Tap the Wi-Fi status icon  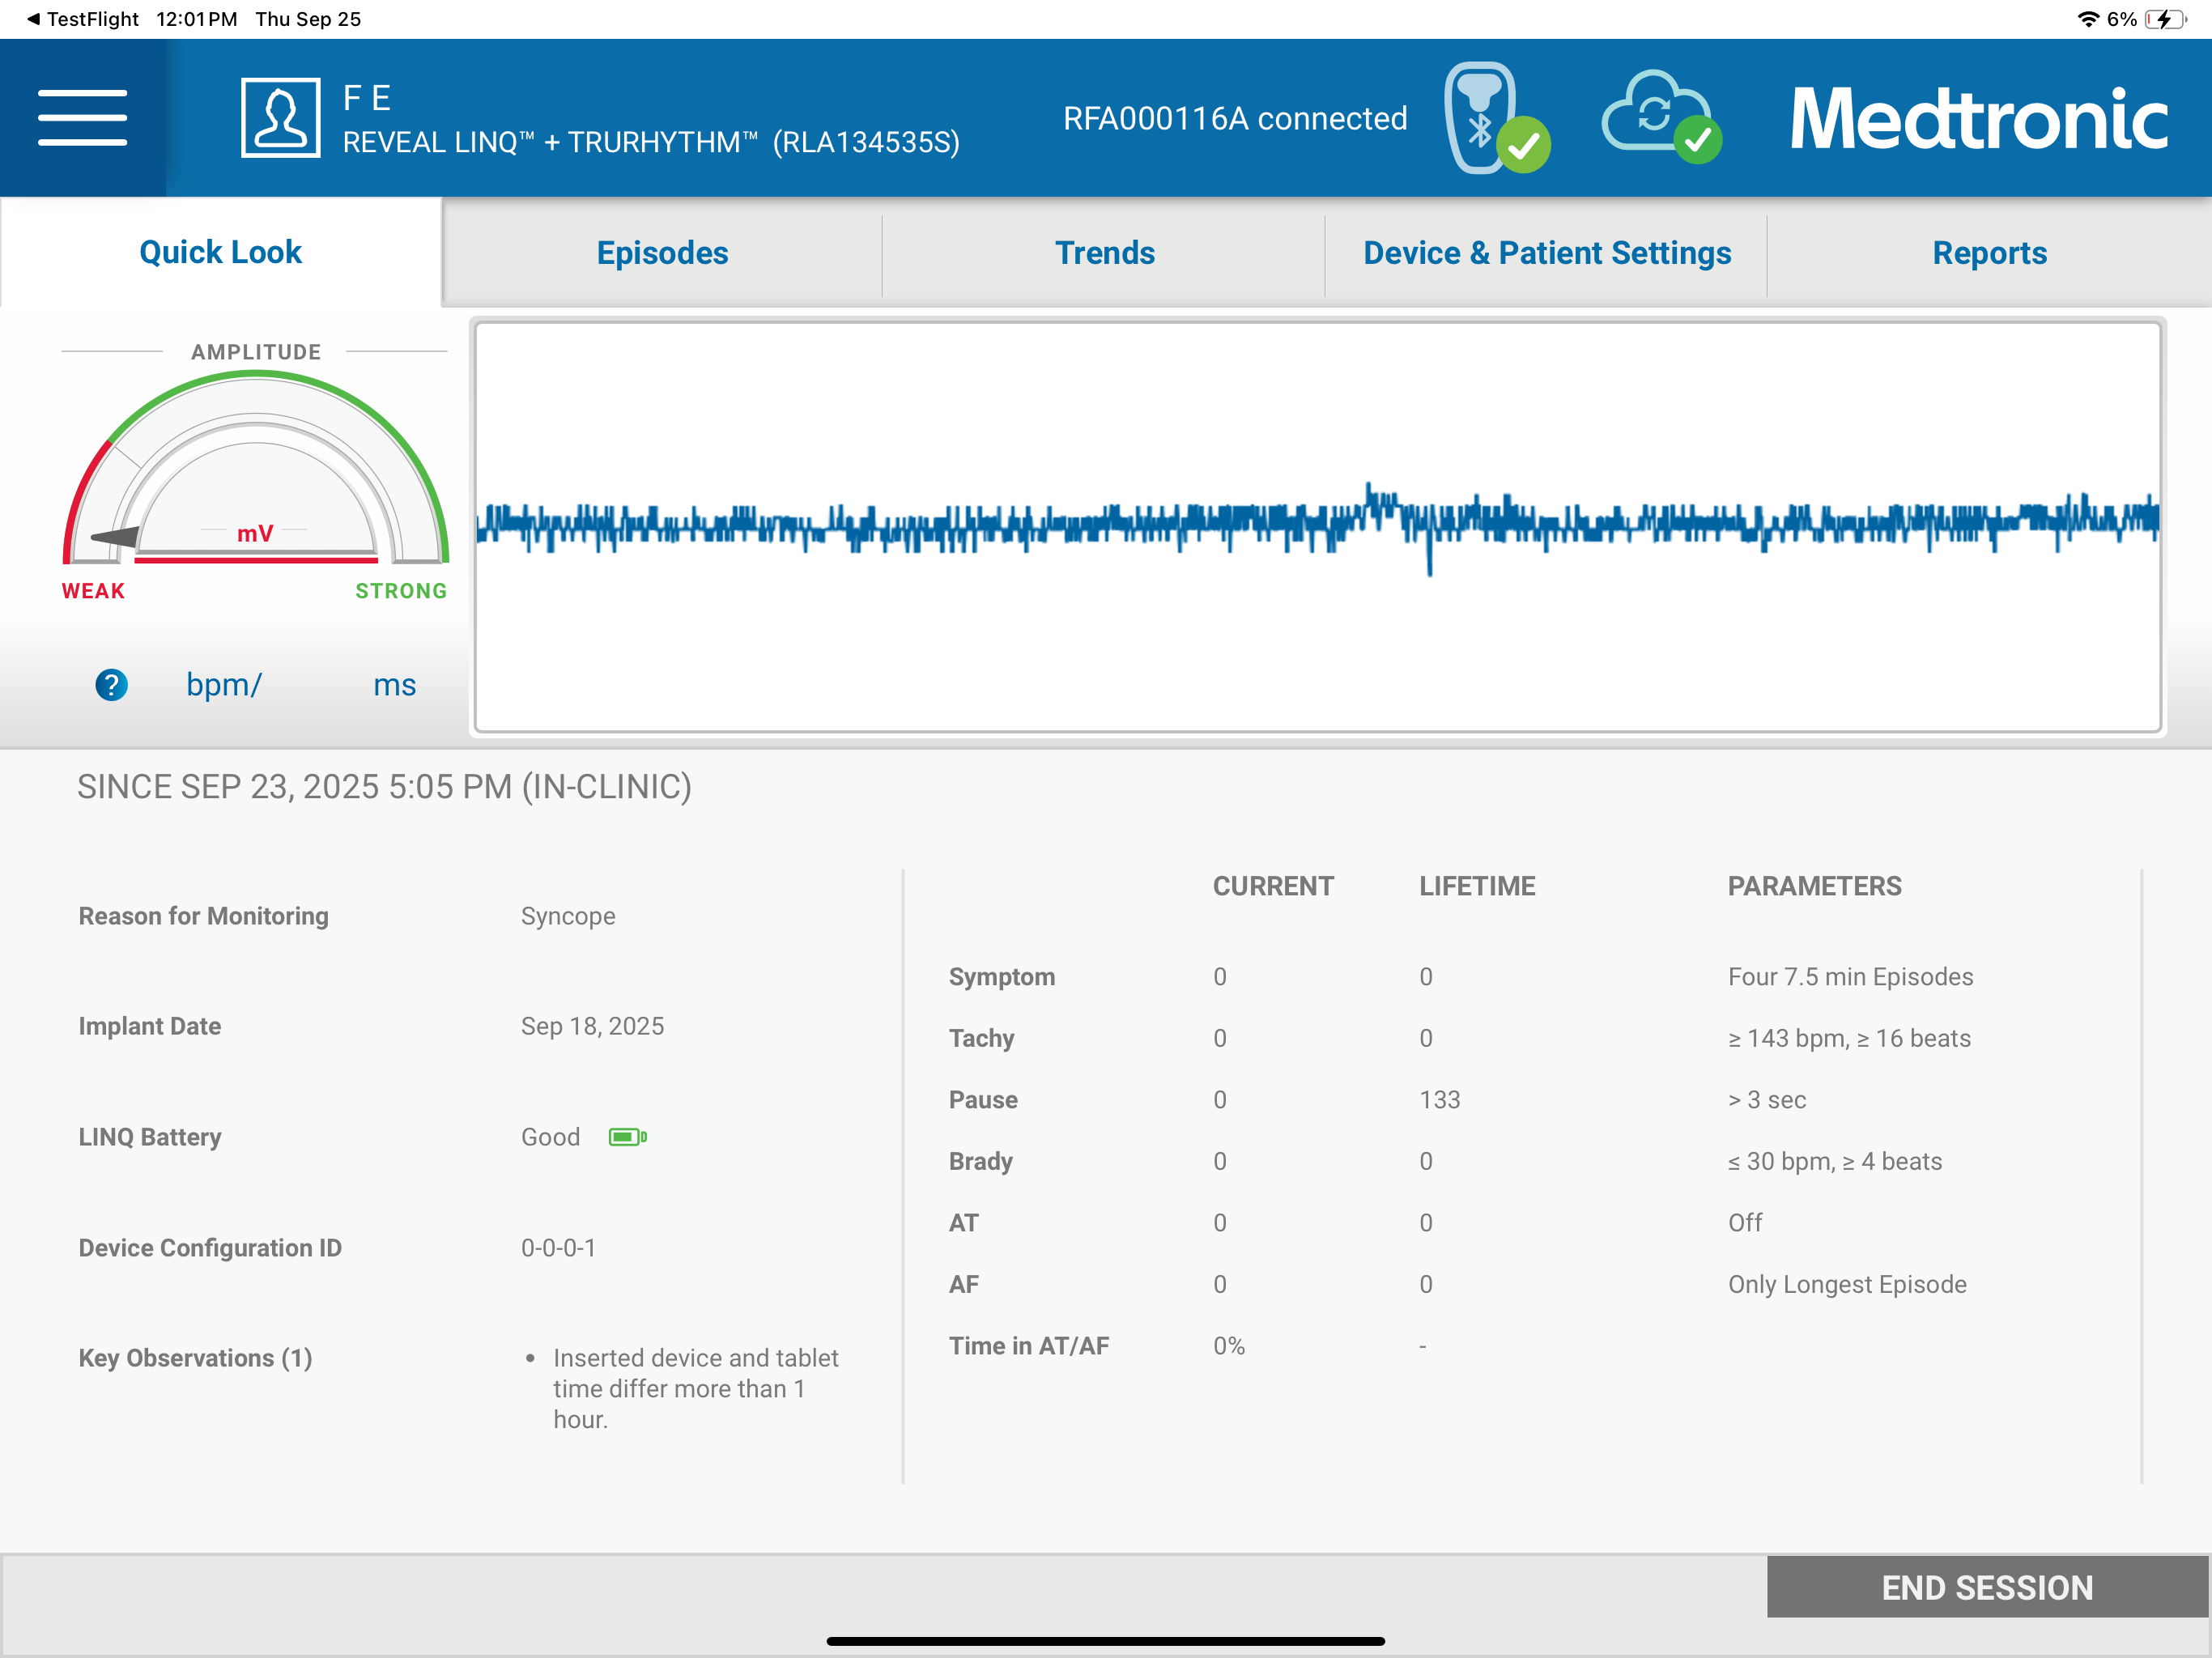pyautogui.click(x=2088, y=19)
